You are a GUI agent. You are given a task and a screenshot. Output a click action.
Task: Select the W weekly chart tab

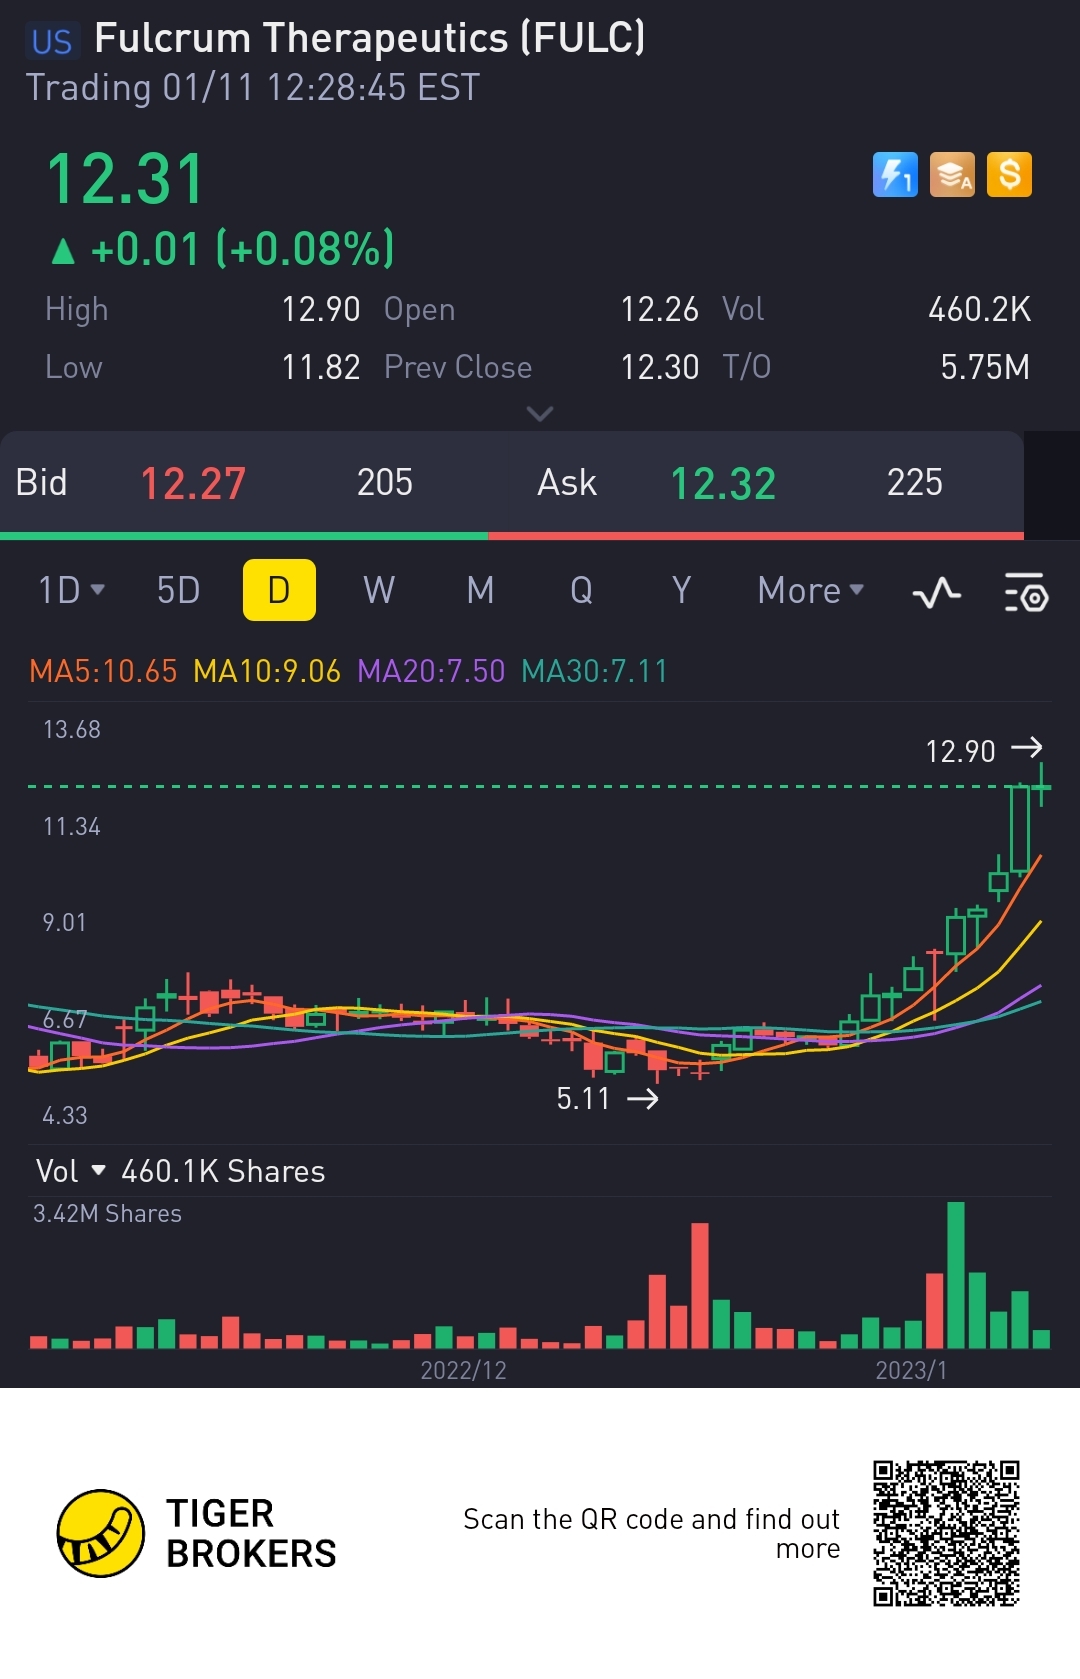pyautogui.click(x=379, y=590)
